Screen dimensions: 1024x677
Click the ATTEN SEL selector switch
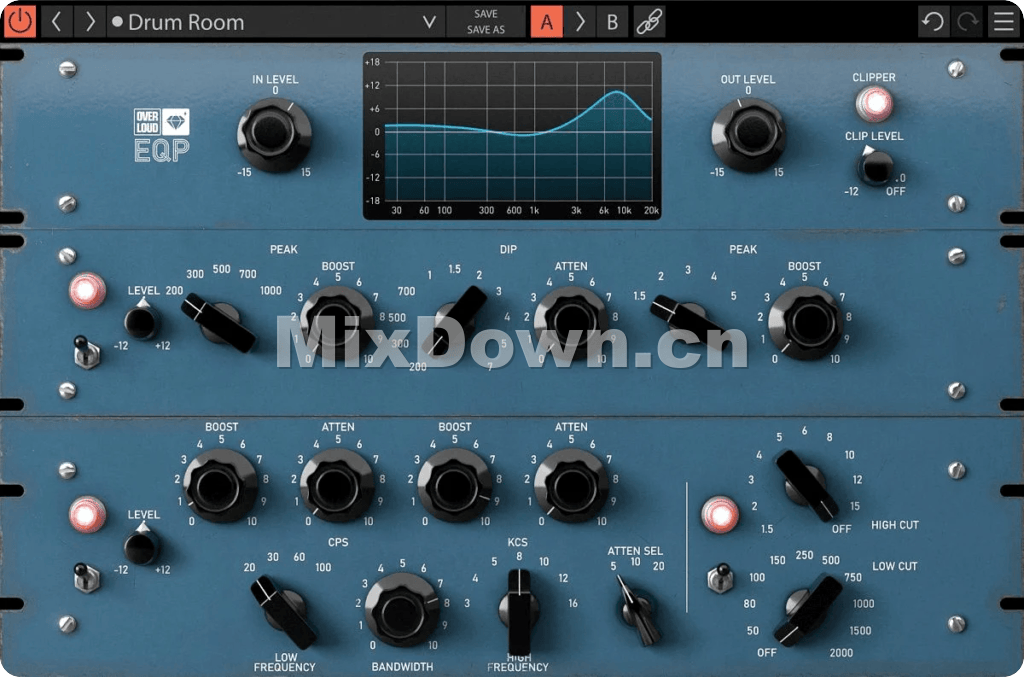tap(637, 611)
